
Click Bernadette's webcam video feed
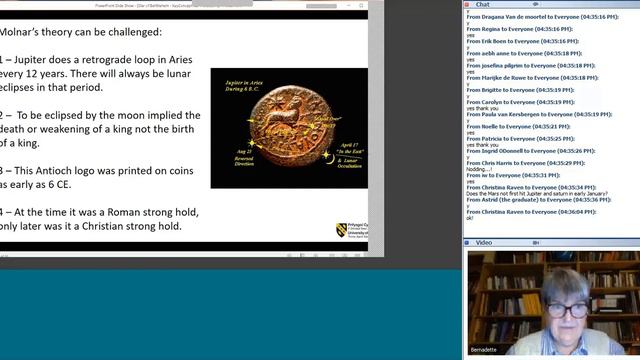554,303
